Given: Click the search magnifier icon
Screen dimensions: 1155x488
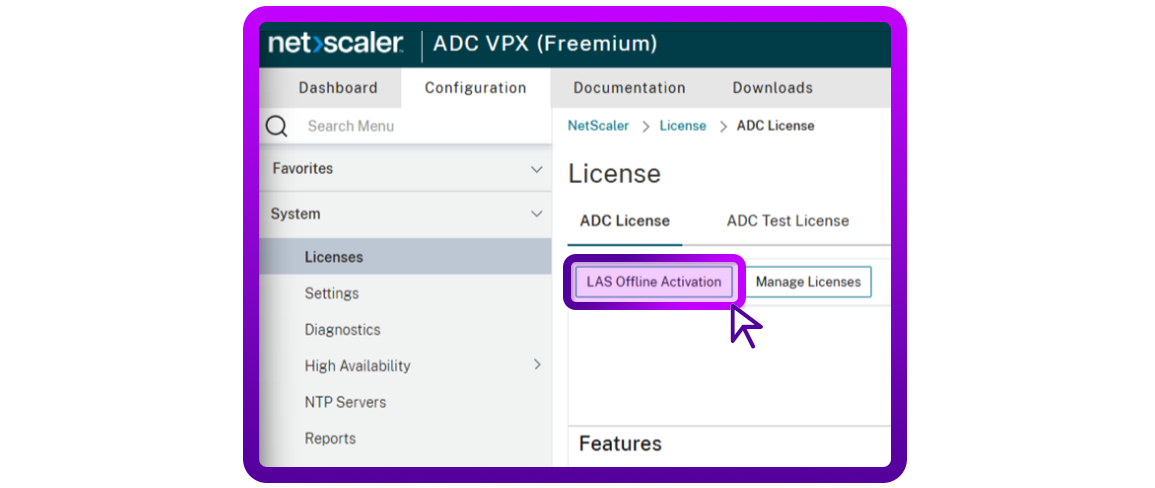Looking at the screenshot, I should coord(277,126).
